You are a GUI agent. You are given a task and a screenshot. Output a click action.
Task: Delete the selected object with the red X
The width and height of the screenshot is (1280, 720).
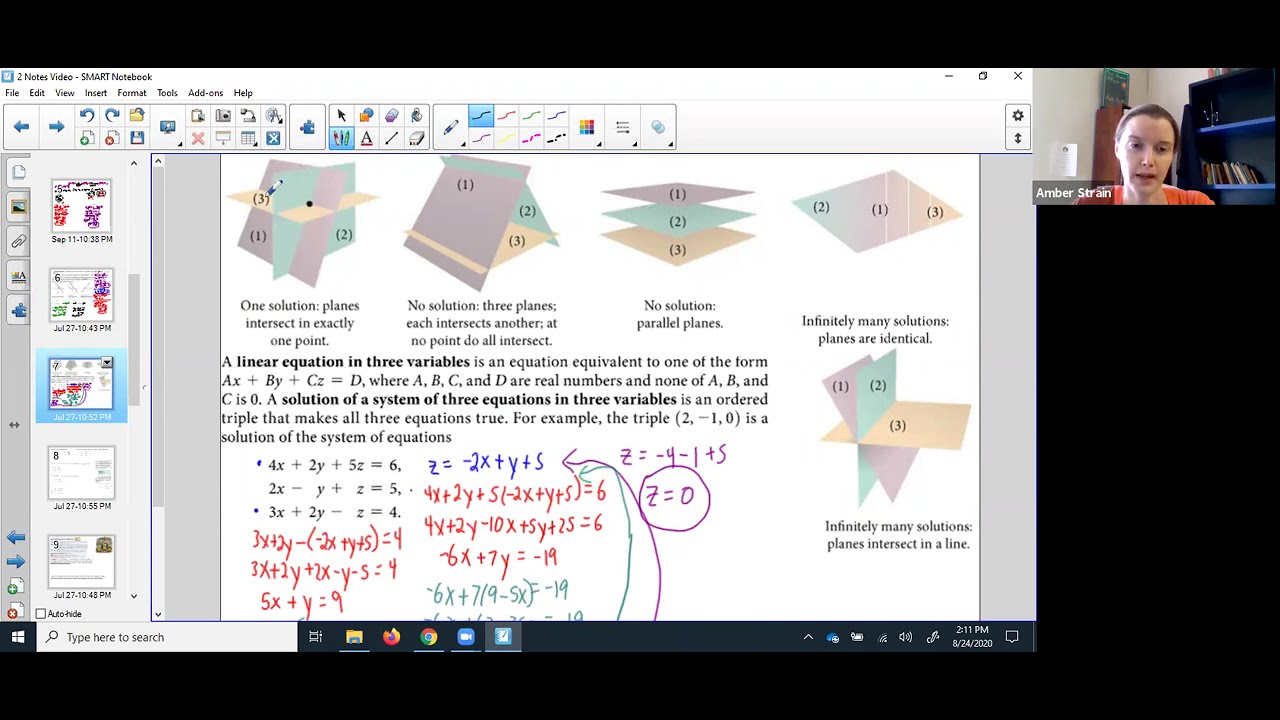coord(198,139)
